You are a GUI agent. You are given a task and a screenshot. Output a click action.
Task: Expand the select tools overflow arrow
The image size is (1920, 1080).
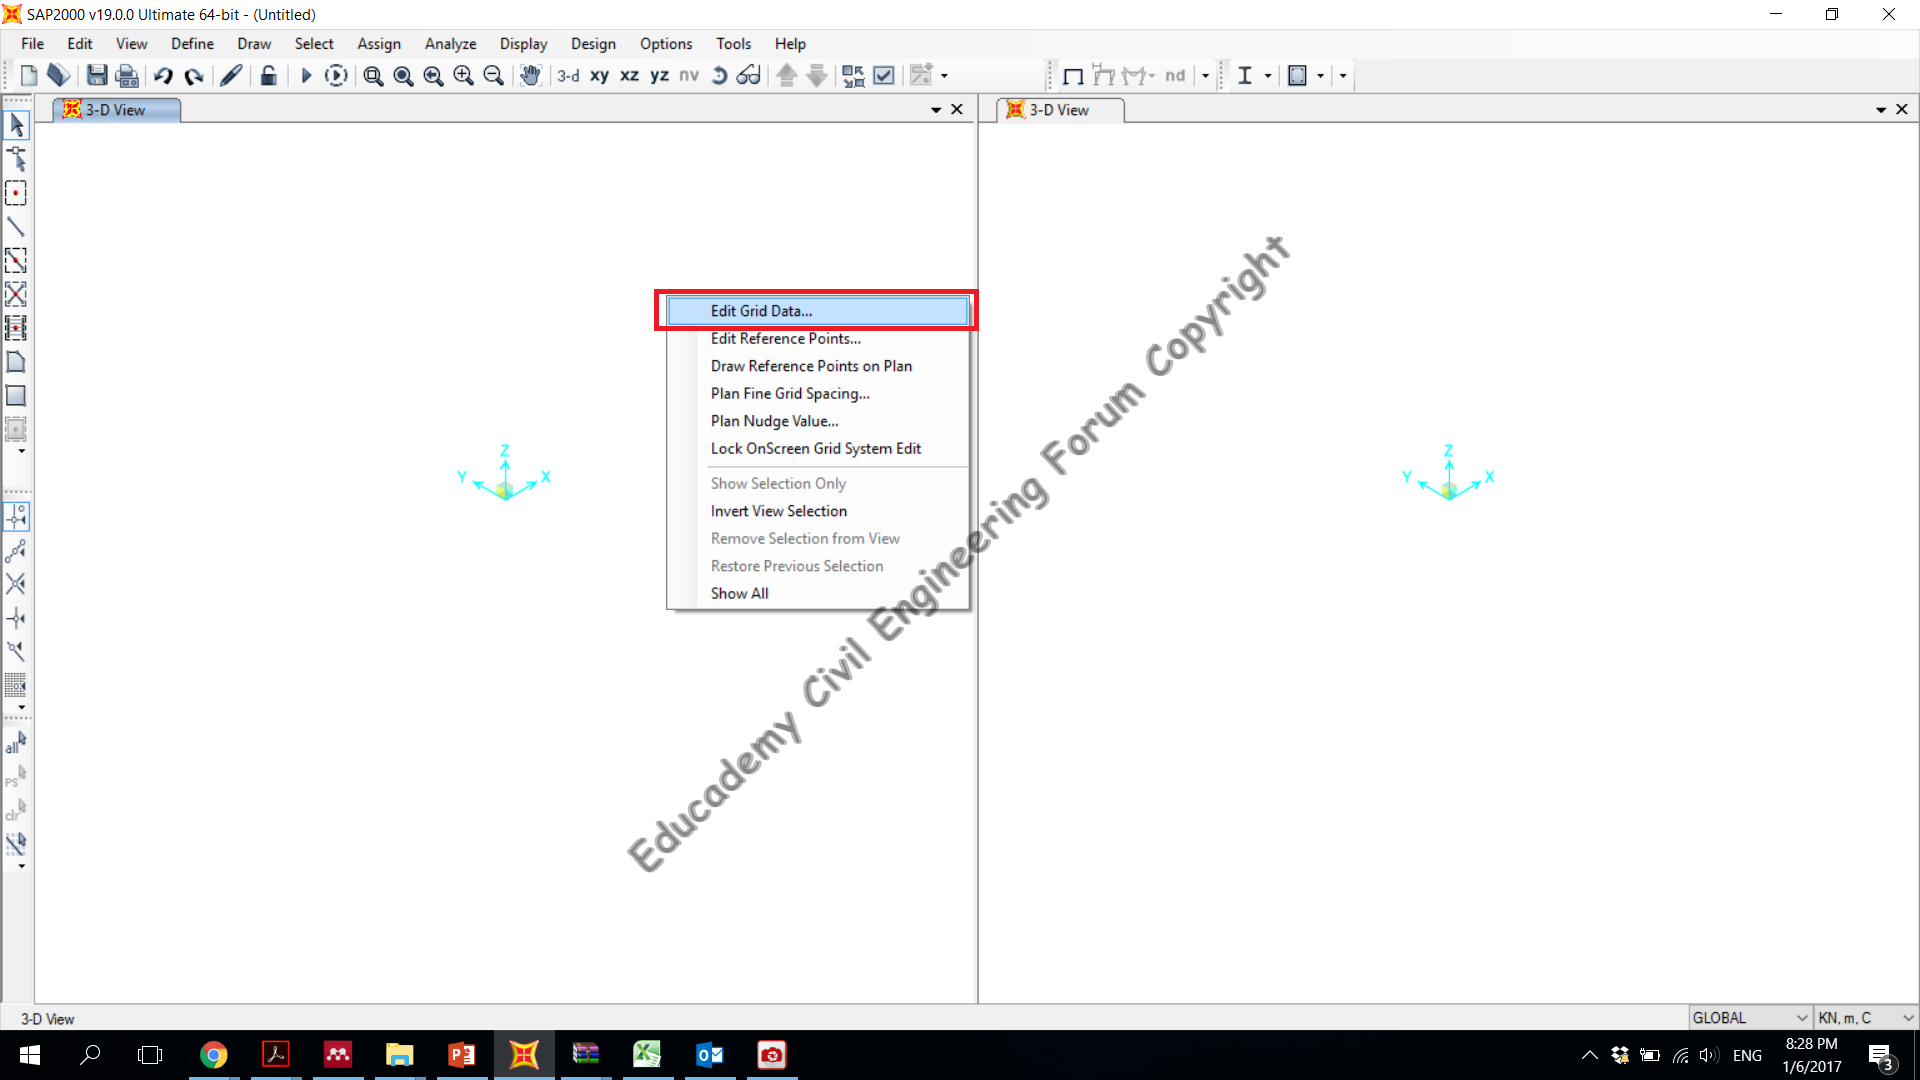coord(21,867)
